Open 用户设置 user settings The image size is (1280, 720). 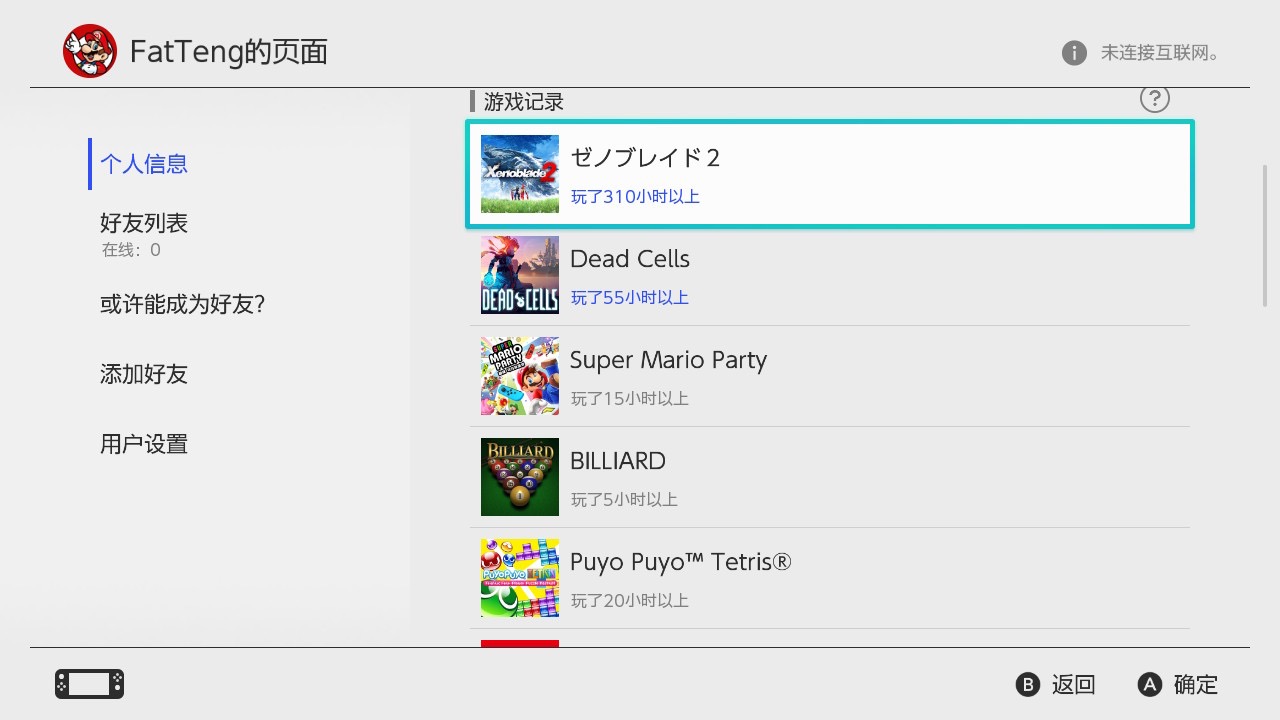pos(144,444)
